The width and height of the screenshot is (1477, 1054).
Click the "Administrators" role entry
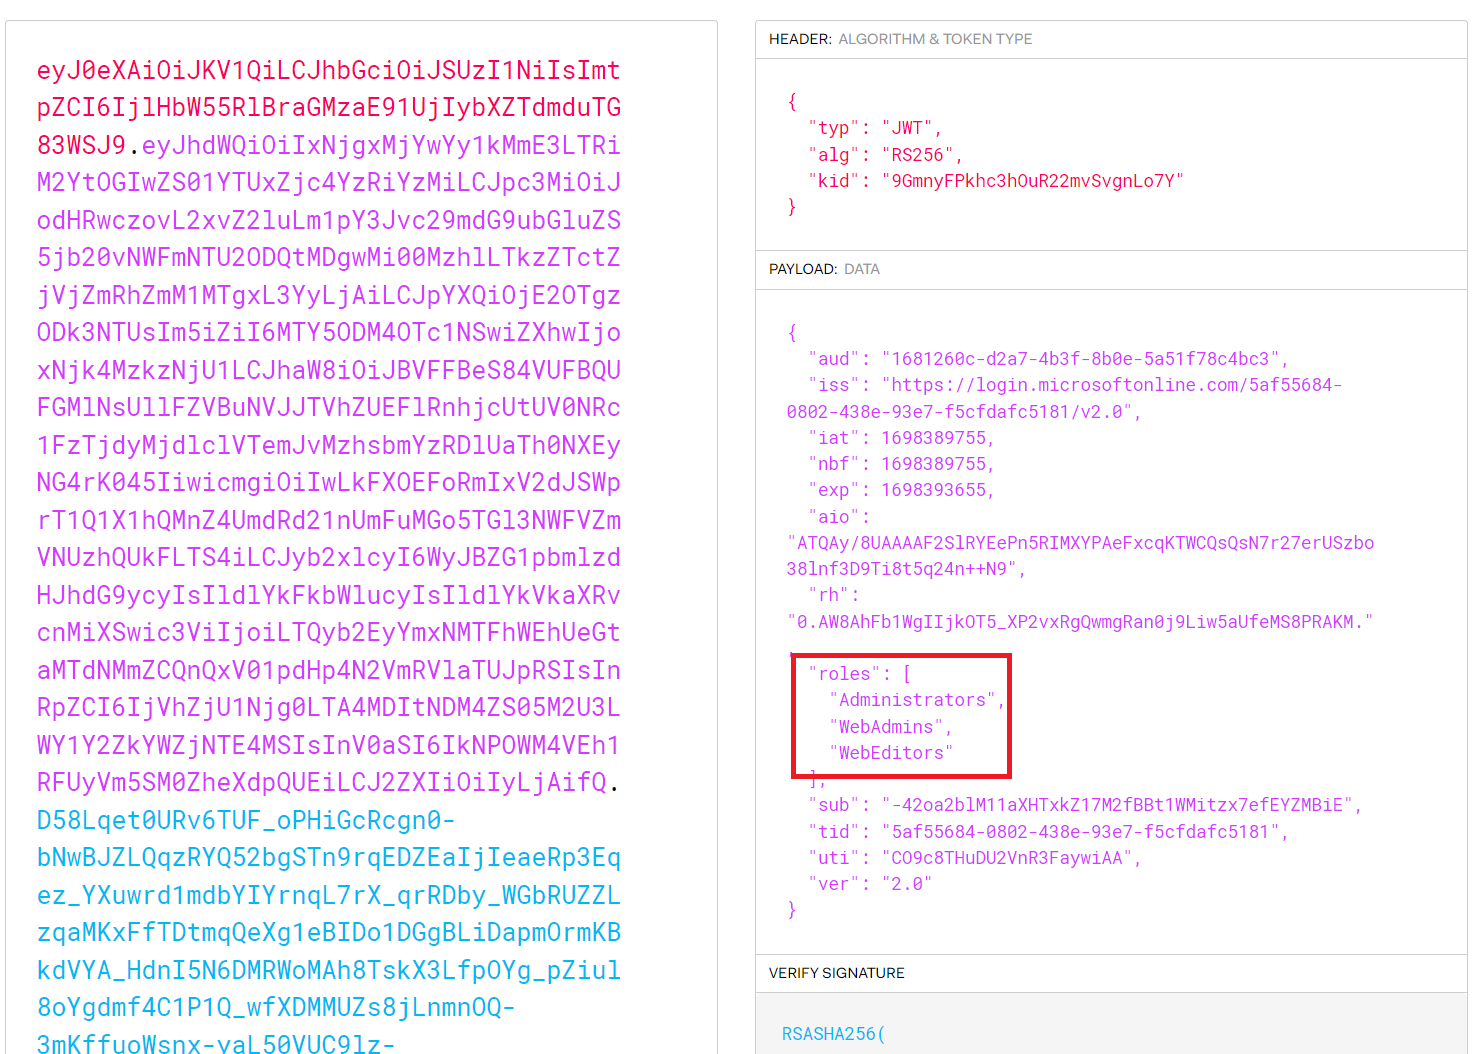(x=912, y=700)
